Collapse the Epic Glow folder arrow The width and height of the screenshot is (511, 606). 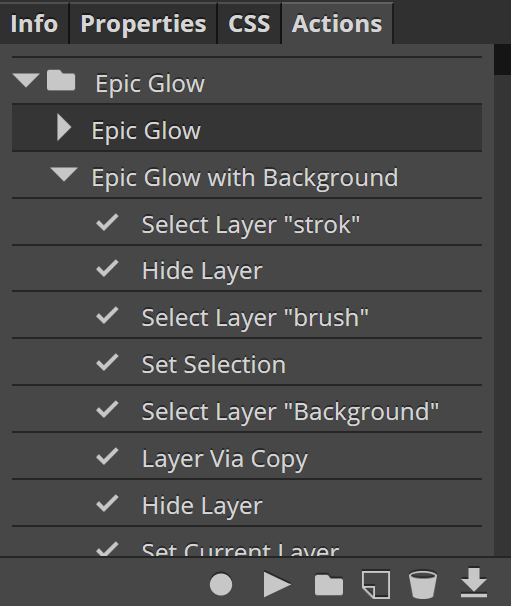point(26,80)
